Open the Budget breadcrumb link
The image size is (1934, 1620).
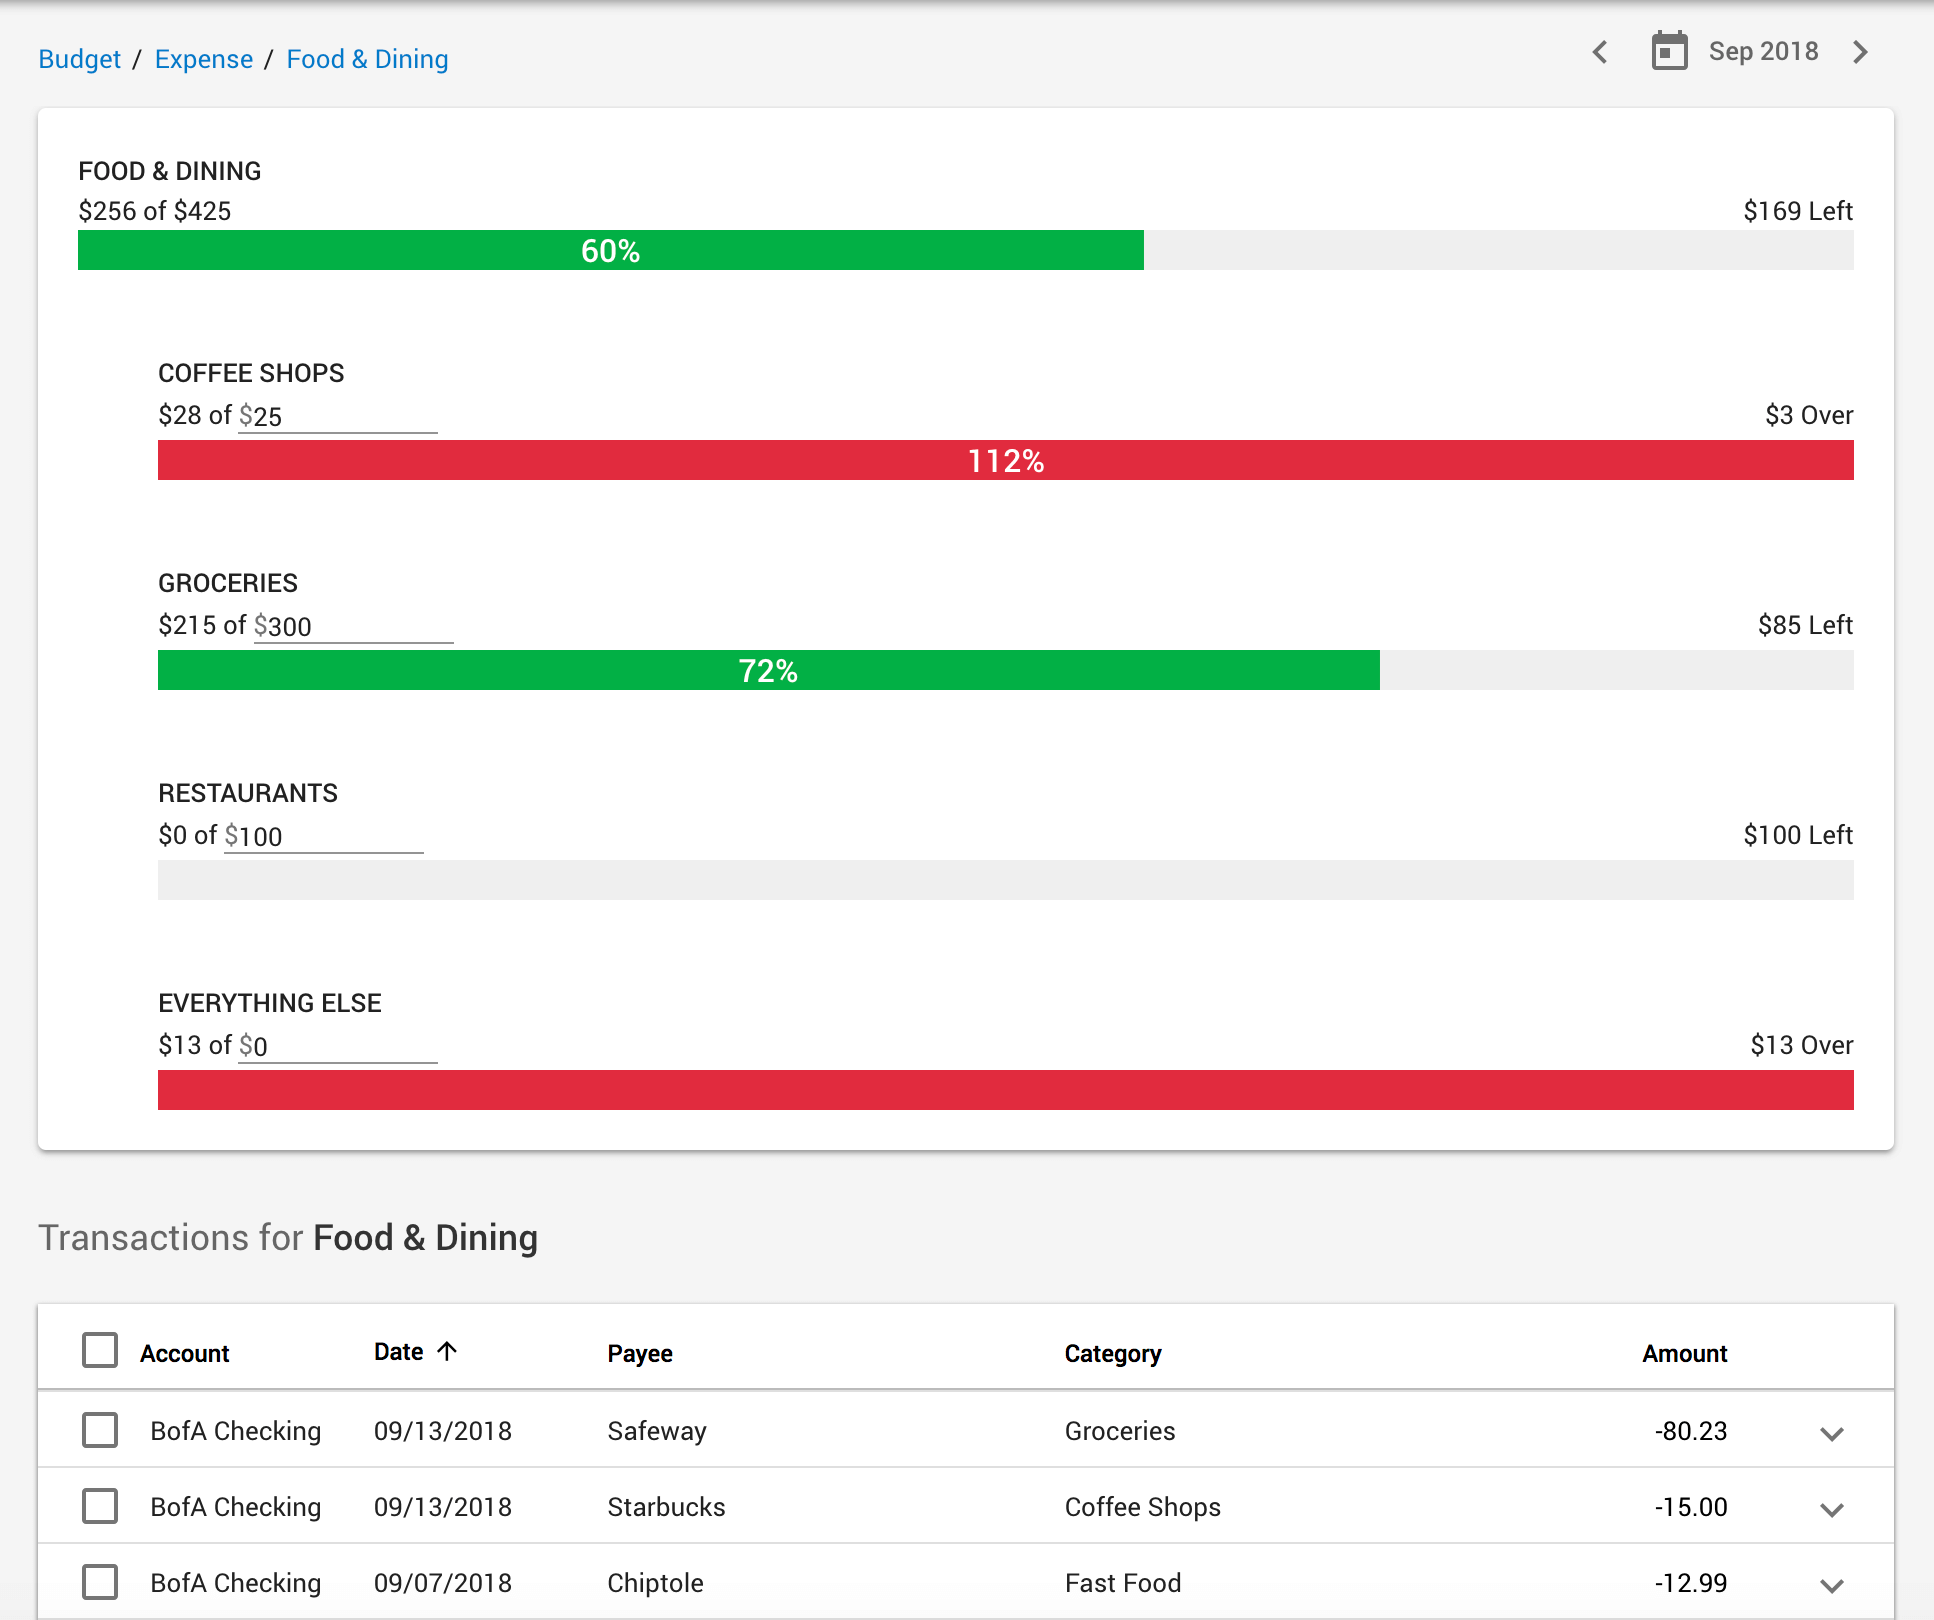coord(79,59)
